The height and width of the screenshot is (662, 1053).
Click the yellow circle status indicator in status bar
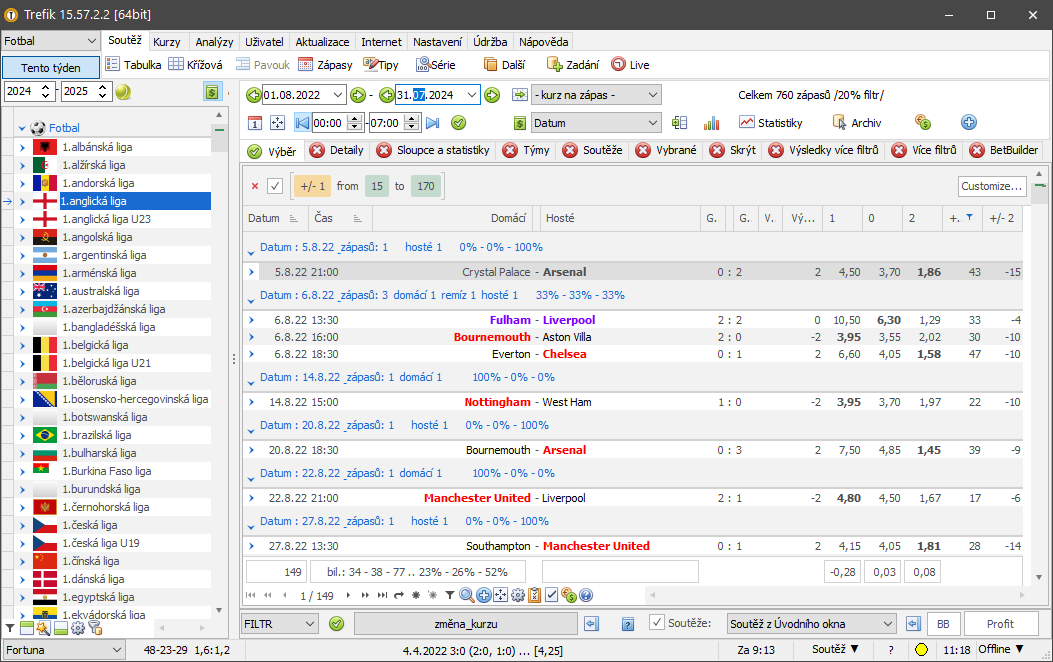[921, 650]
